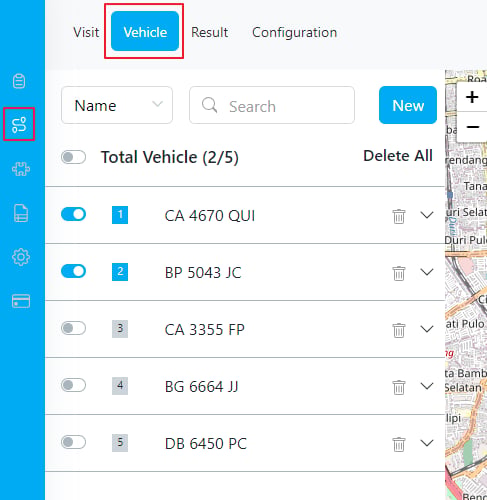Switch to the Configuration tab
Viewport: 487px width, 500px height.
pyautogui.click(x=294, y=32)
